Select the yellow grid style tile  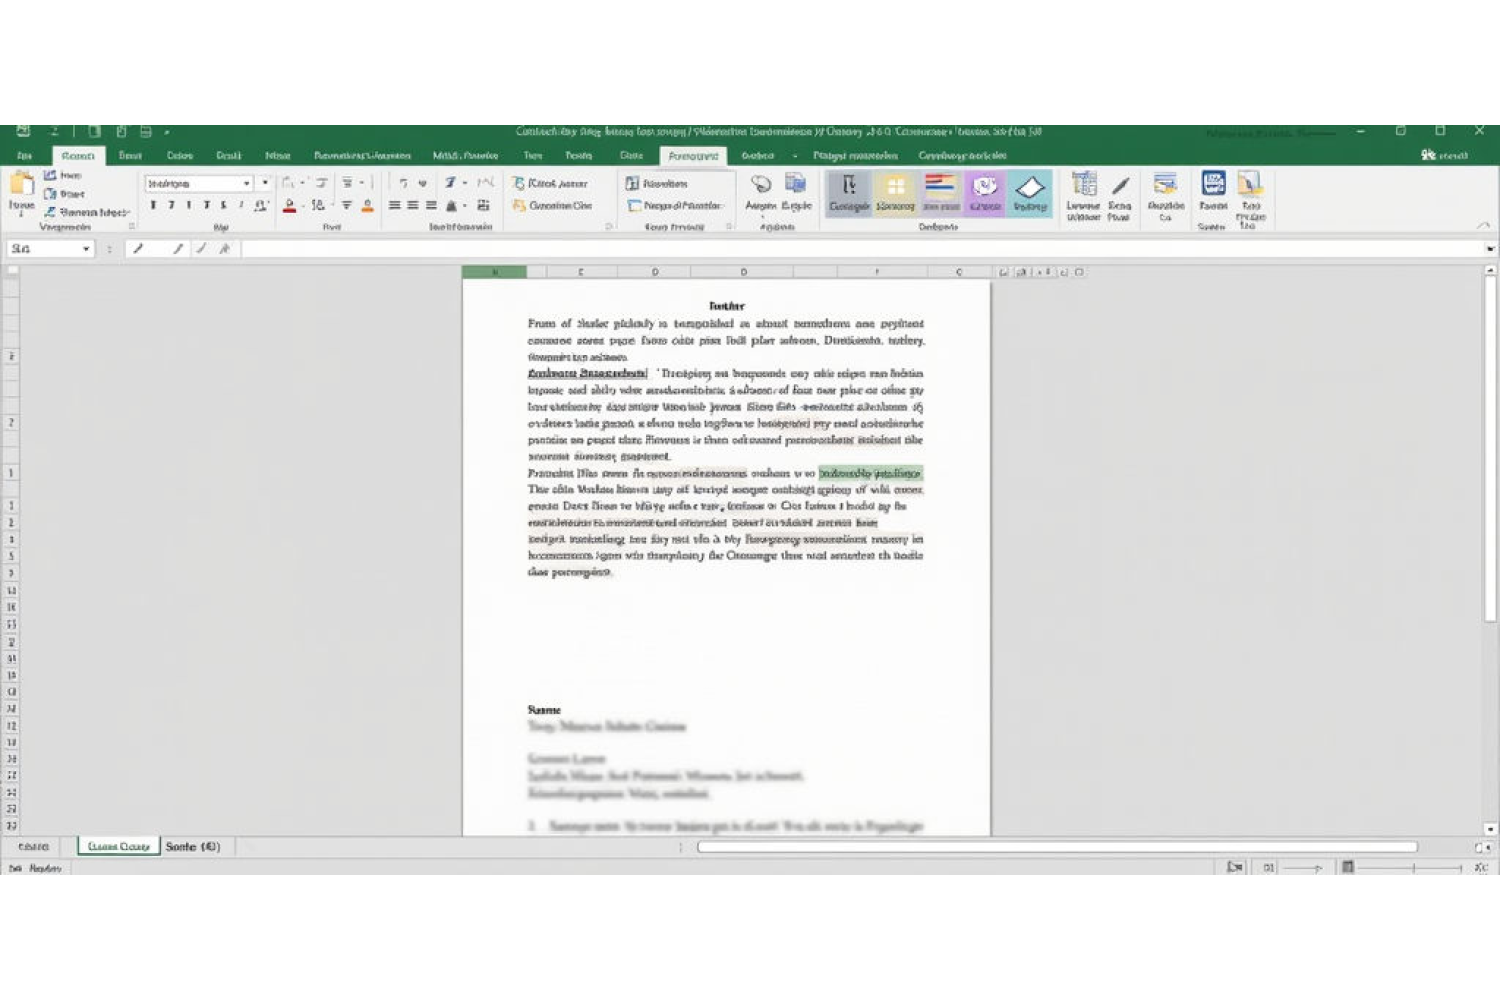895,192
